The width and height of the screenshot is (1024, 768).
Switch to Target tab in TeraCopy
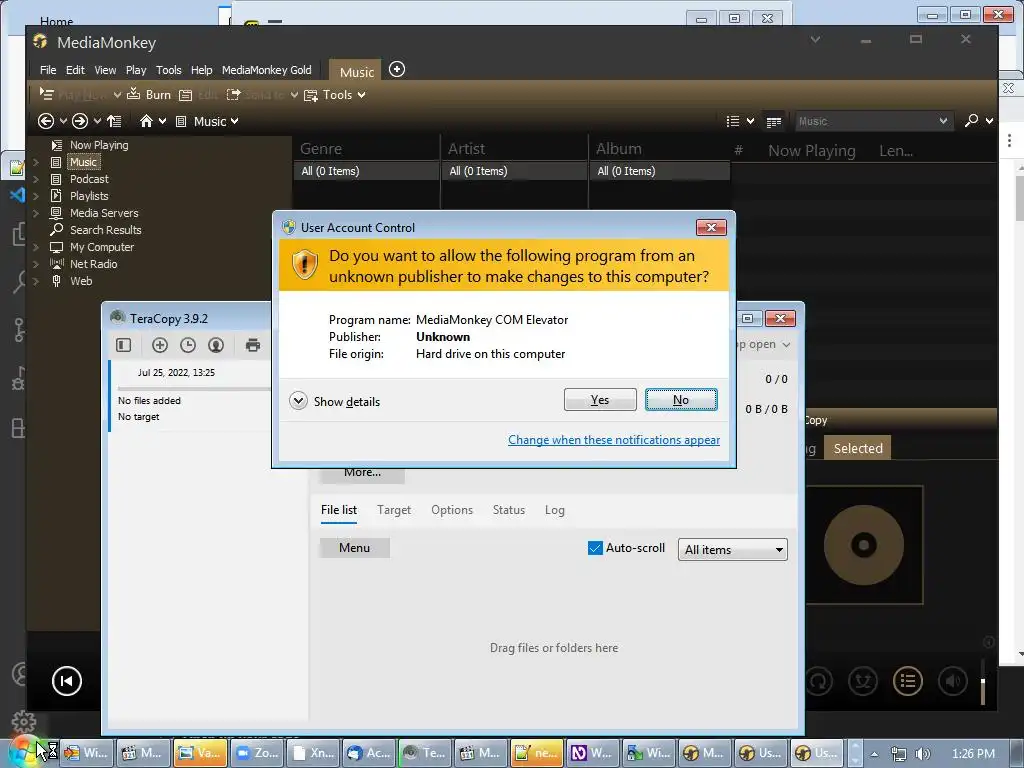pos(394,510)
